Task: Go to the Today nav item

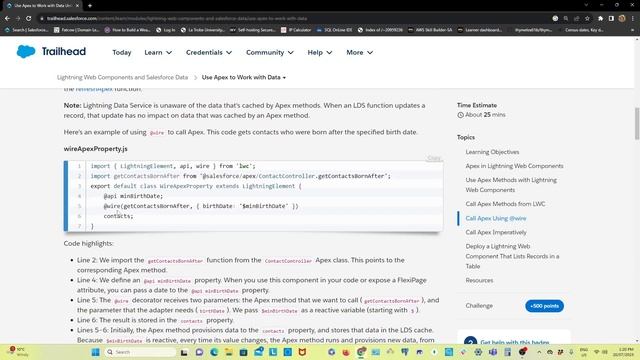Action: point(122,52)
